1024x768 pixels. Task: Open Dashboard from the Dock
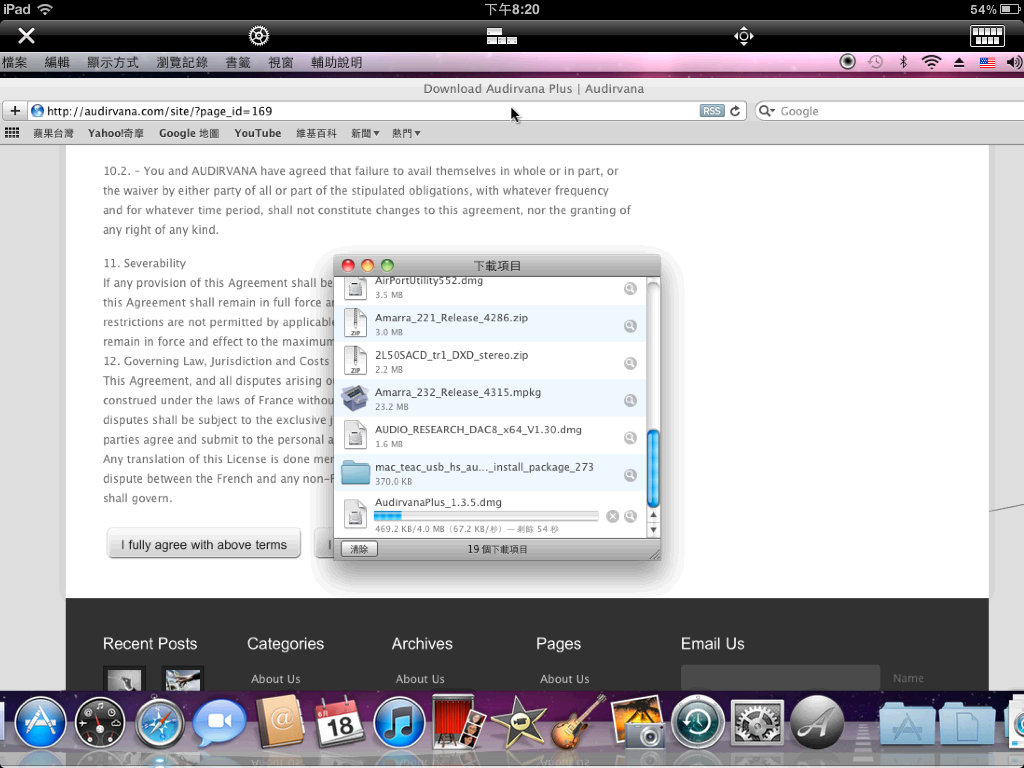pyautogui.click(x=99, y=723)
